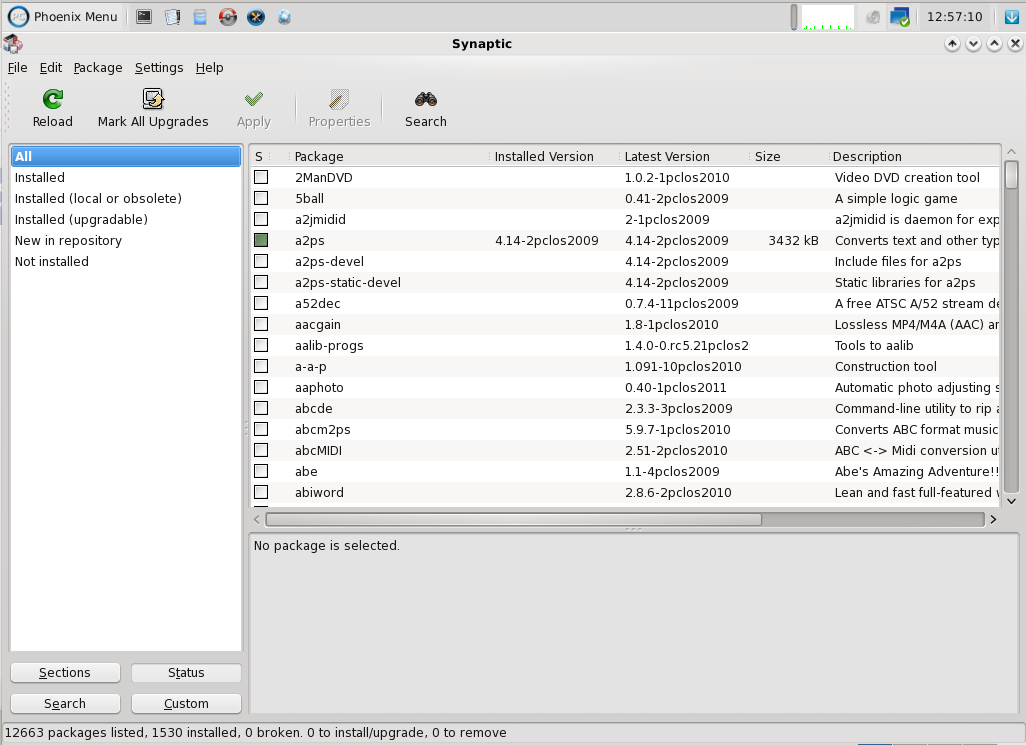Click the status checkbox for a2ps
This screenshot has height=745, width=1026.
(261, 240)
